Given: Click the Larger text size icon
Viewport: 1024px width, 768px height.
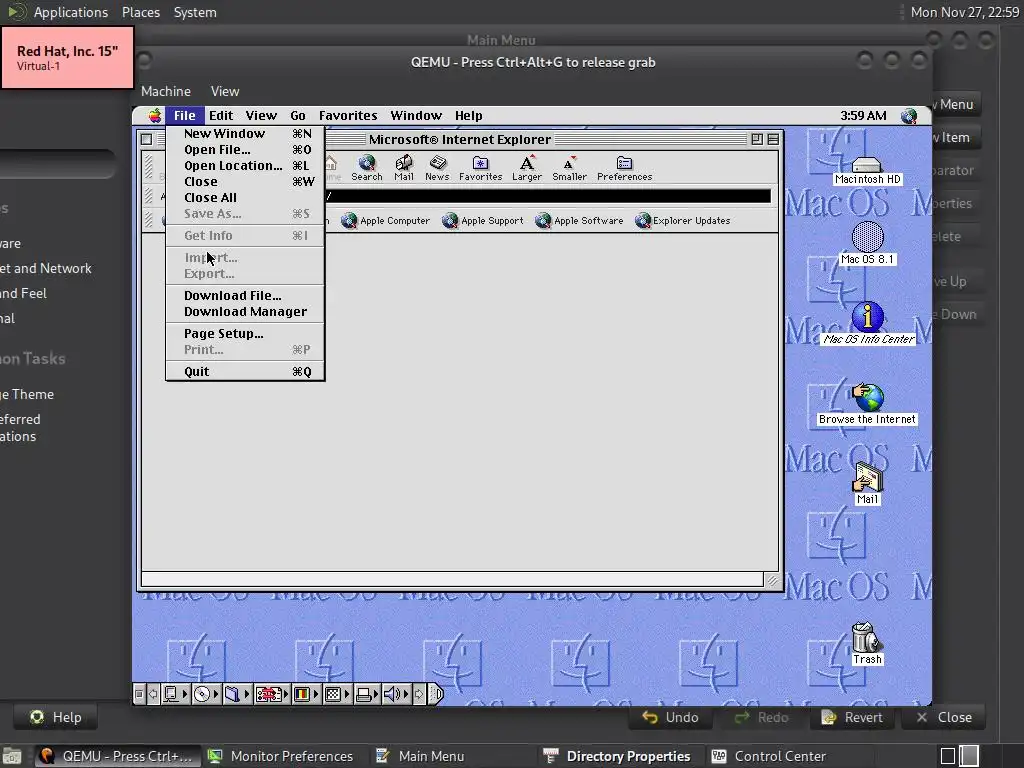Looking at the screenshot, I should tap(527, 168).
